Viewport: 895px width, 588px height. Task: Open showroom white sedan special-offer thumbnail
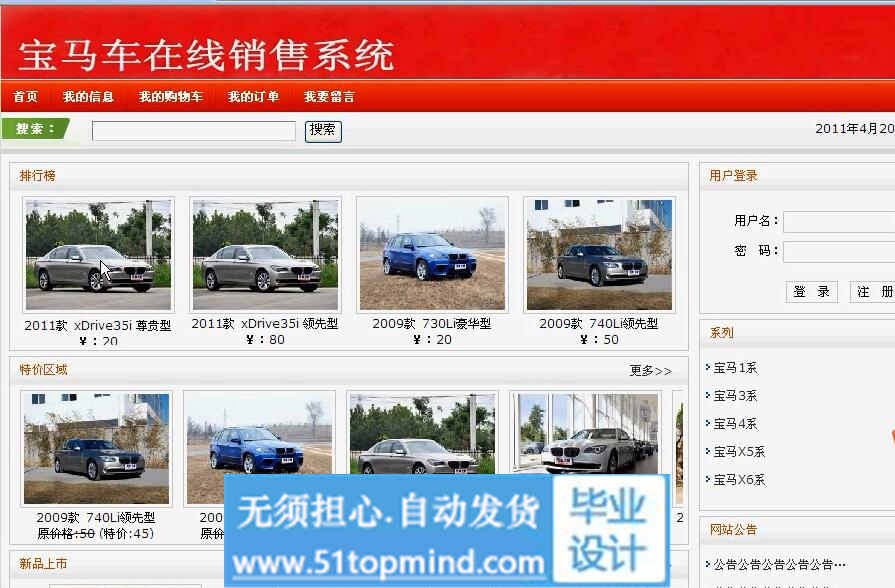(x=586, y=433)
